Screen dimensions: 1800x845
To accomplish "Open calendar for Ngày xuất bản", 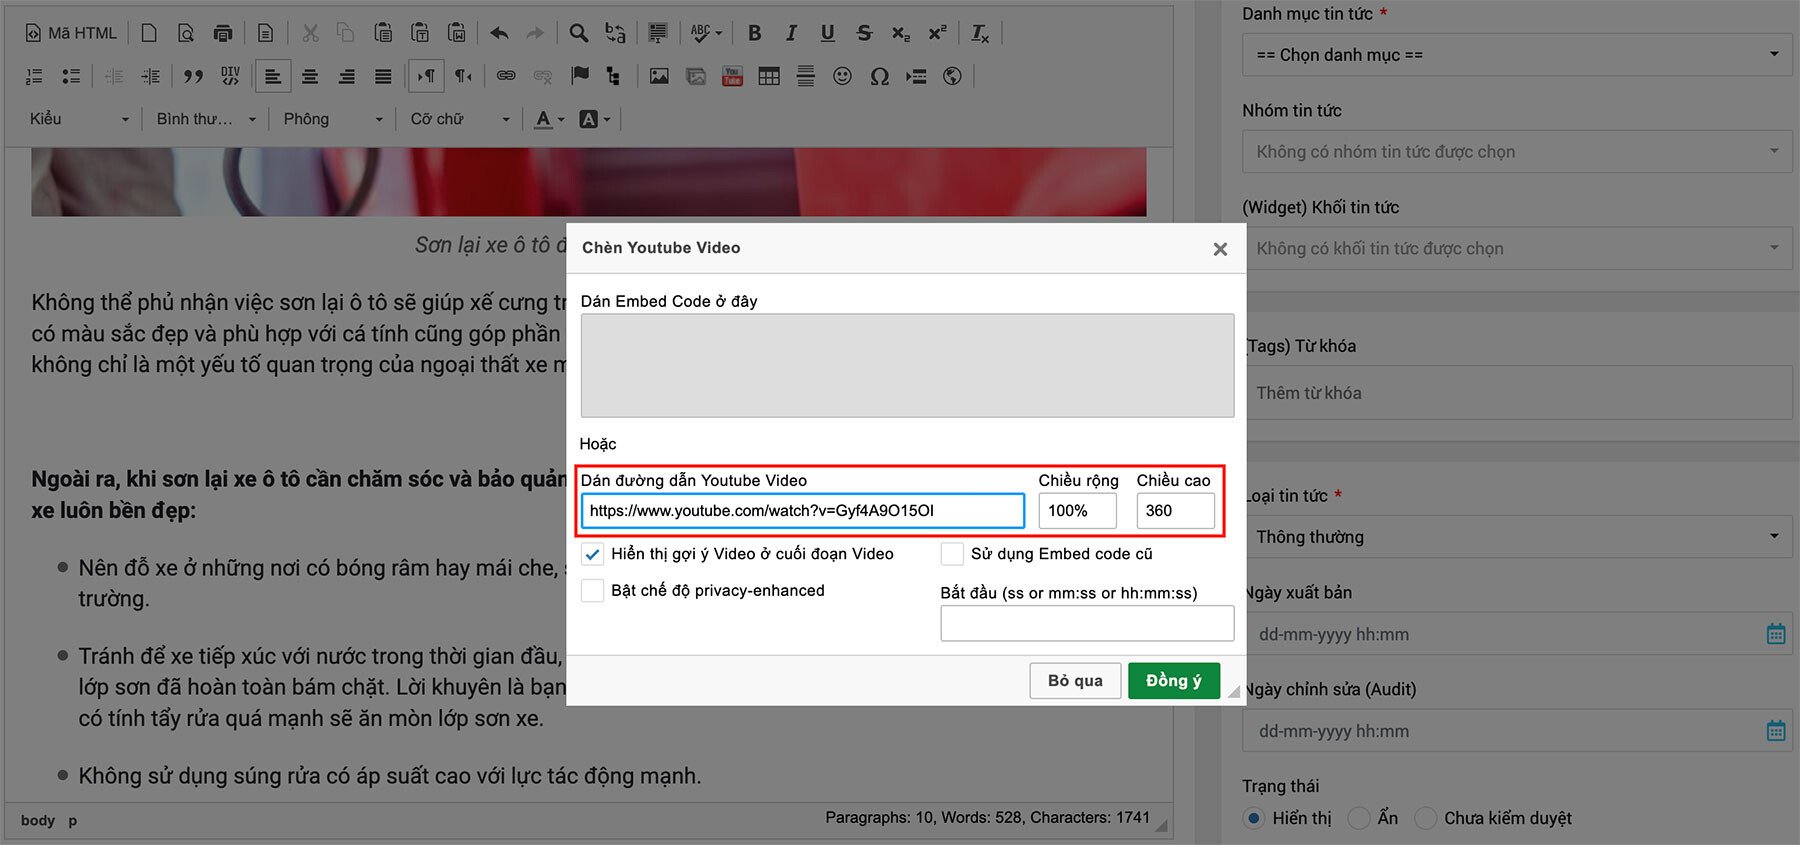I will click(1775, 634).
